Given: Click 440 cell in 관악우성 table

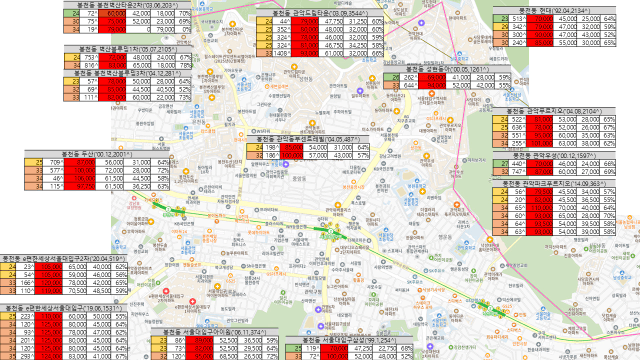Looking at the screenshot, I should [517, 163].
